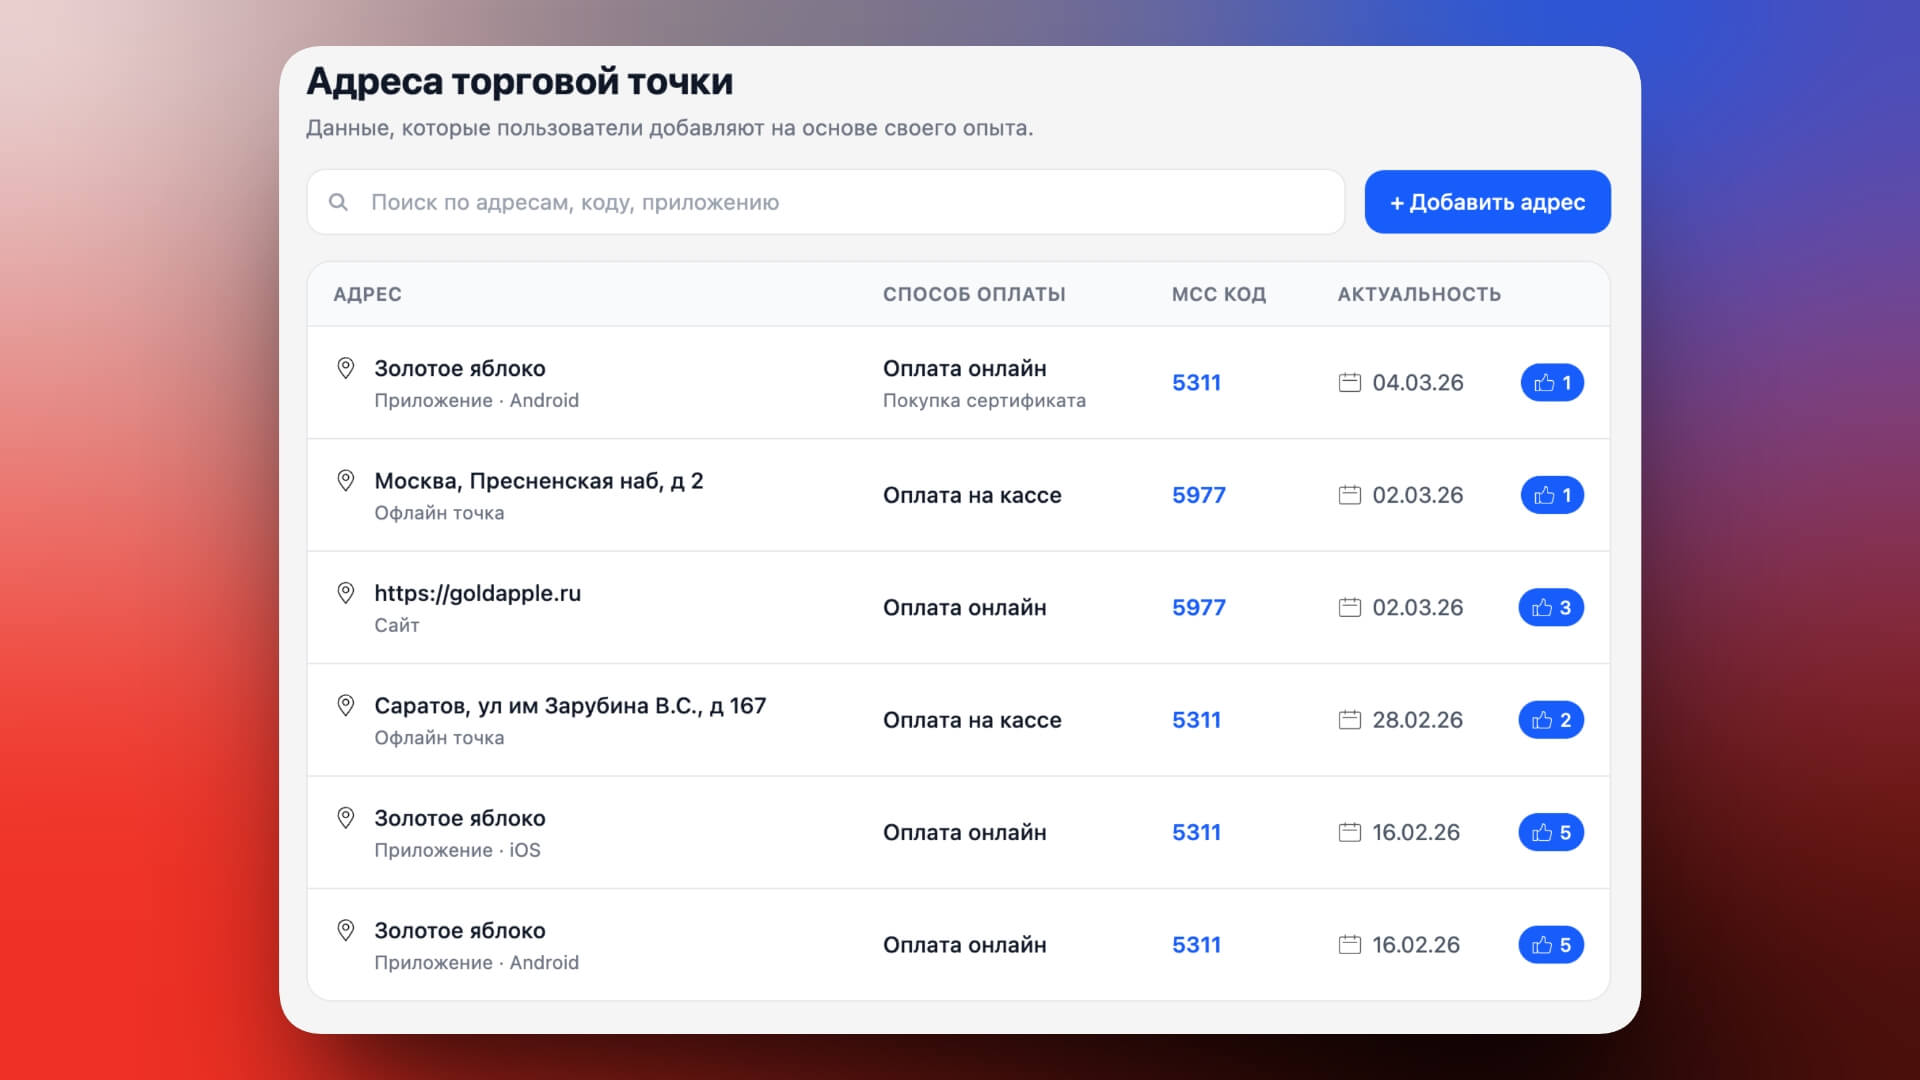Click the МСС код column header
The height and width of the screenshot is (1080, 1920).
click(x=1218, y=294)
